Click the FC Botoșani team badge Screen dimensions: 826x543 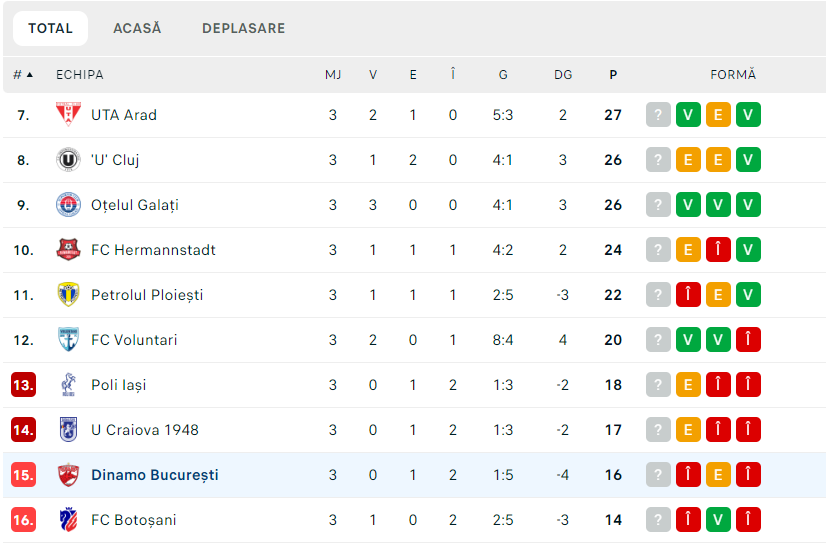67,520
